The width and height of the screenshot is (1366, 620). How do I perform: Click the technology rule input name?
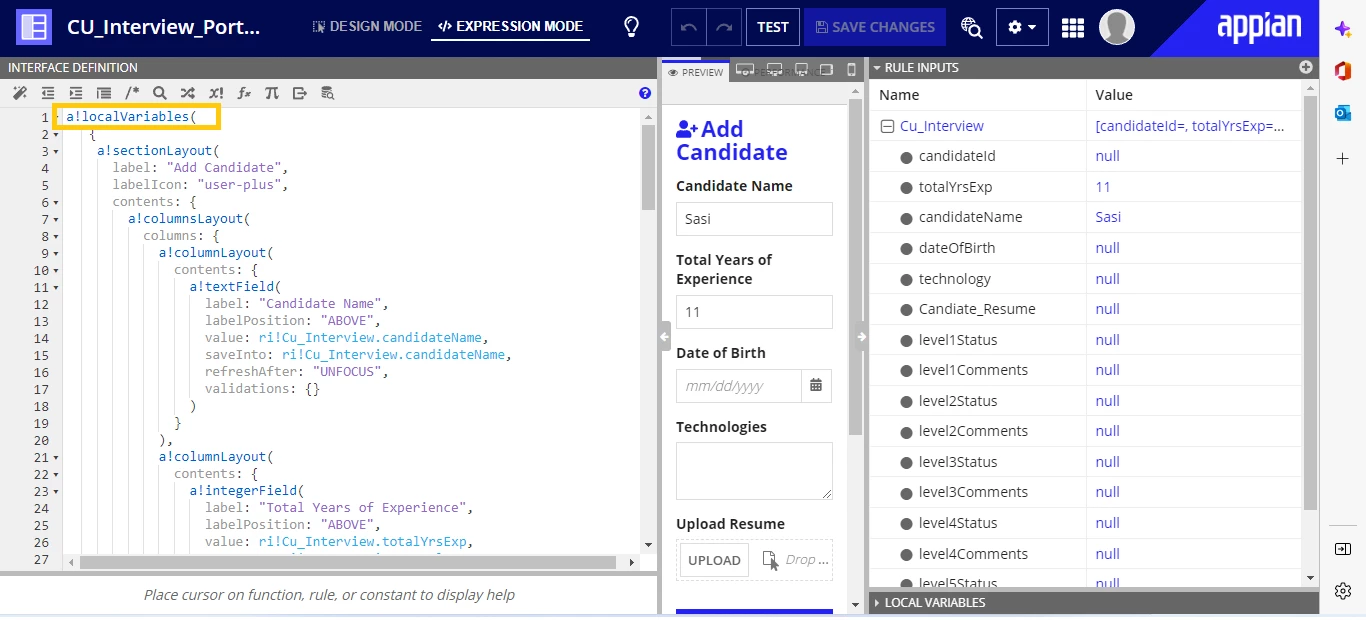click(955, 279)
